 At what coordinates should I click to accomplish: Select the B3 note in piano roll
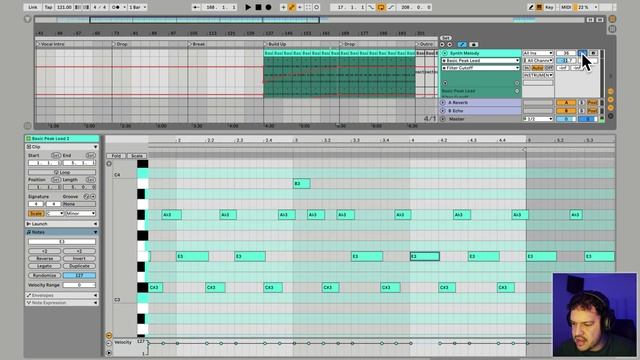click(x=302, y=184)
